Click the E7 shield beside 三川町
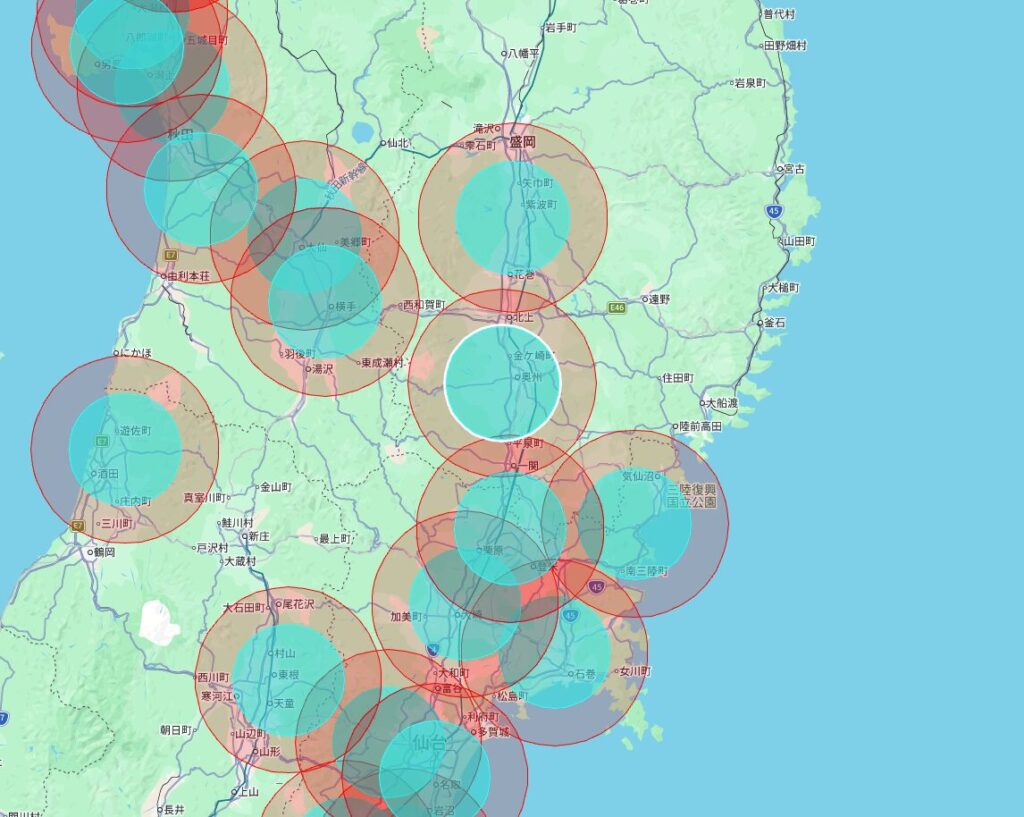The height and width of the screenshot is (817, 1024). point(78,526)
